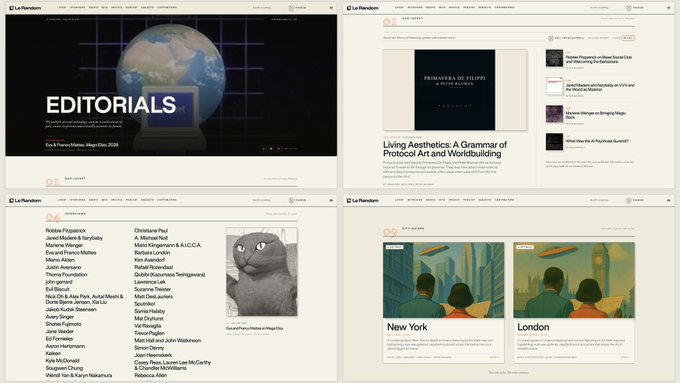Pause the Editorials hero slideshow
Screen dimensions: 680x383
point(271,148)
